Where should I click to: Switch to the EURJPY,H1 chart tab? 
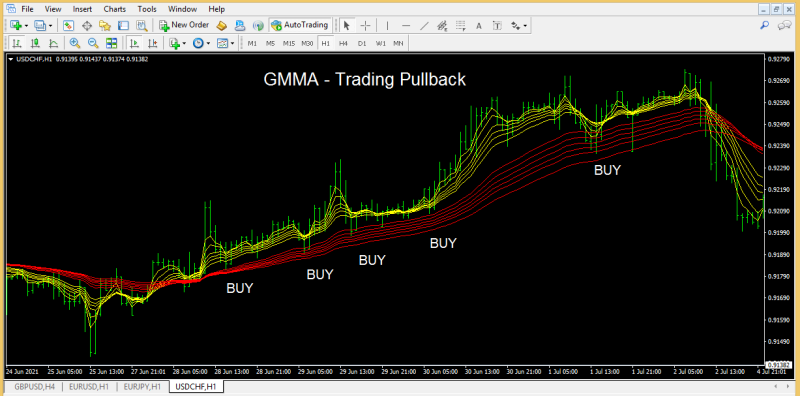click(143, 387)
